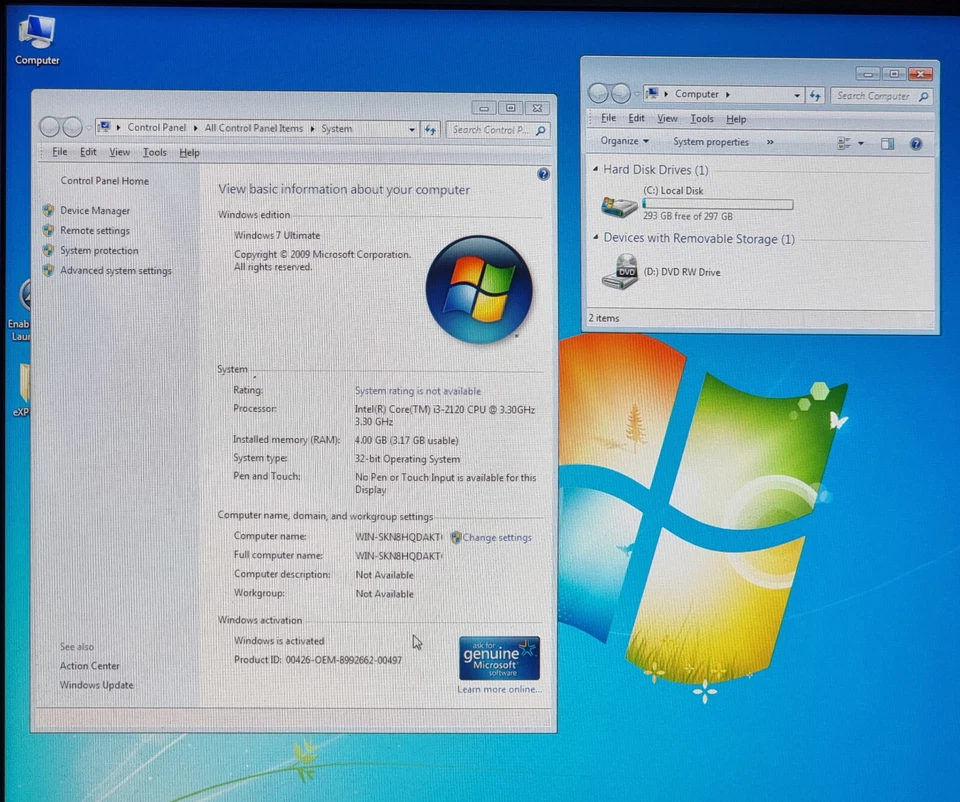Click the shield icon beside Remote settings
Image resolution: width=960 pixels, height=802 pixels.
click(x=48, y=231)
